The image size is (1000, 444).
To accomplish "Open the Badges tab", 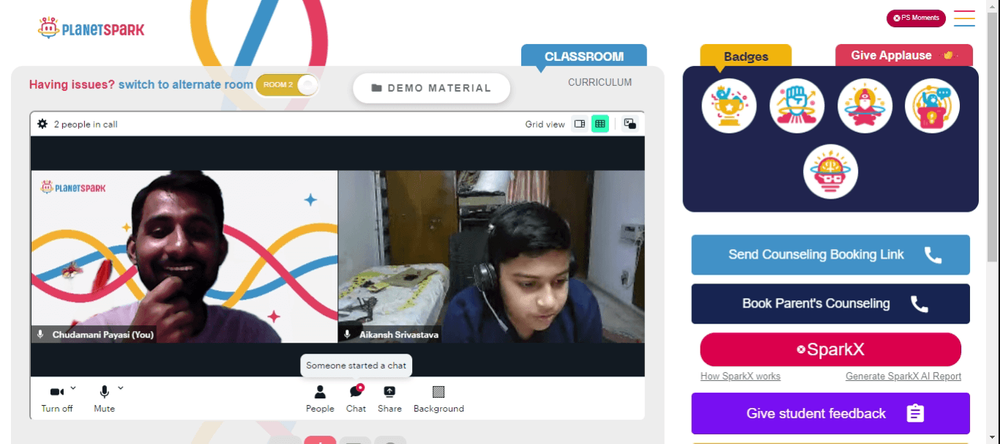I will tap(746, 56).
